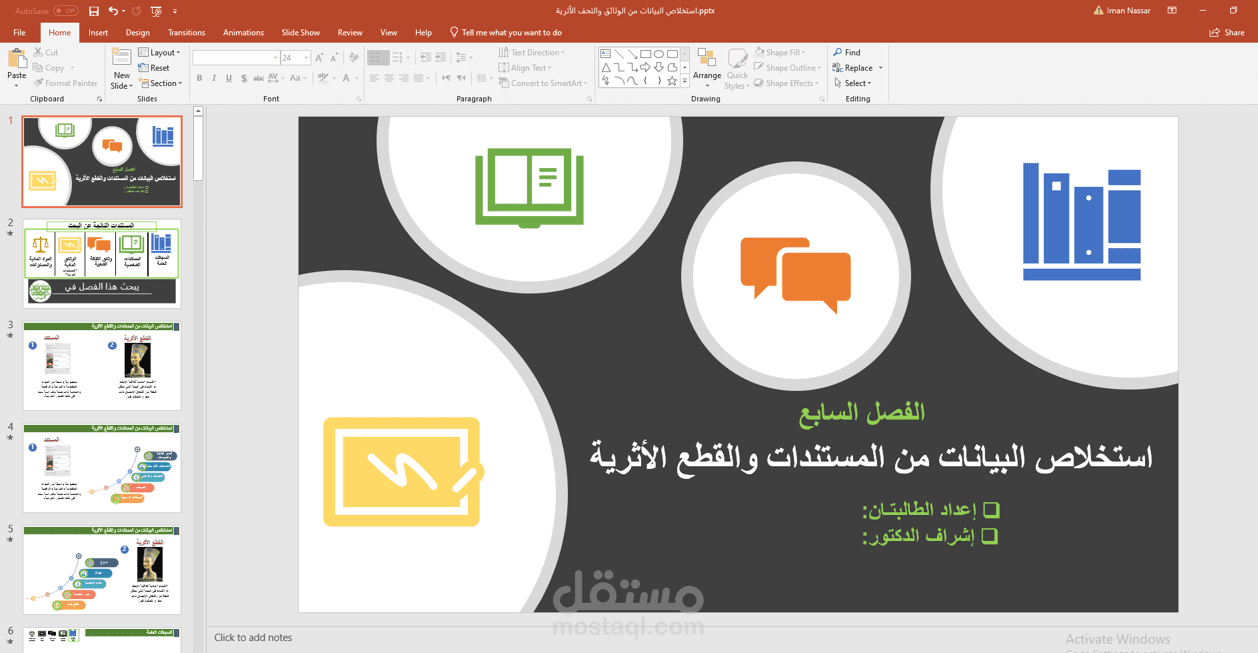Viewport: 1258px width, 653px height.
Task: Click 'Click to add notes' area
Action: 253,637
